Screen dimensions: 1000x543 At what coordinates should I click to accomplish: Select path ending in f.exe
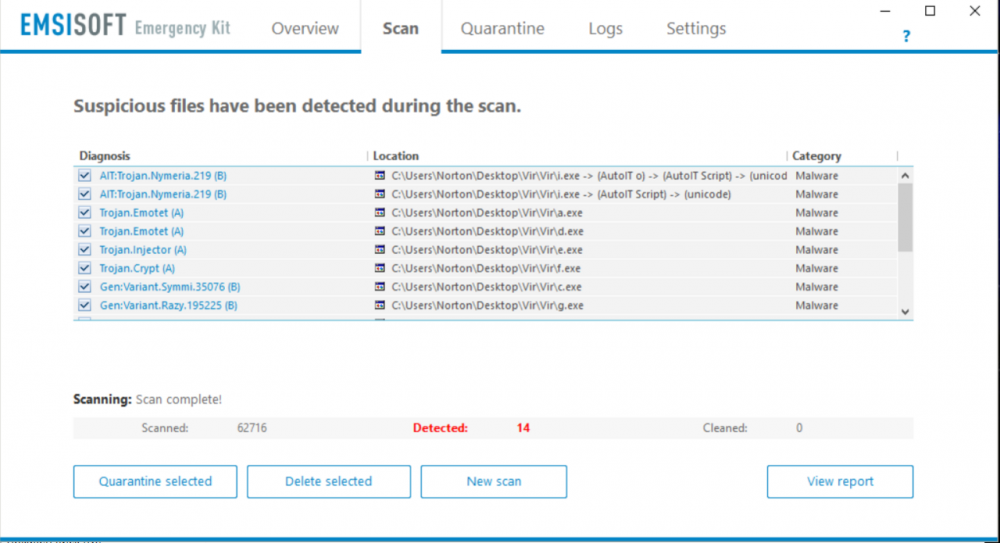point(486,268)
